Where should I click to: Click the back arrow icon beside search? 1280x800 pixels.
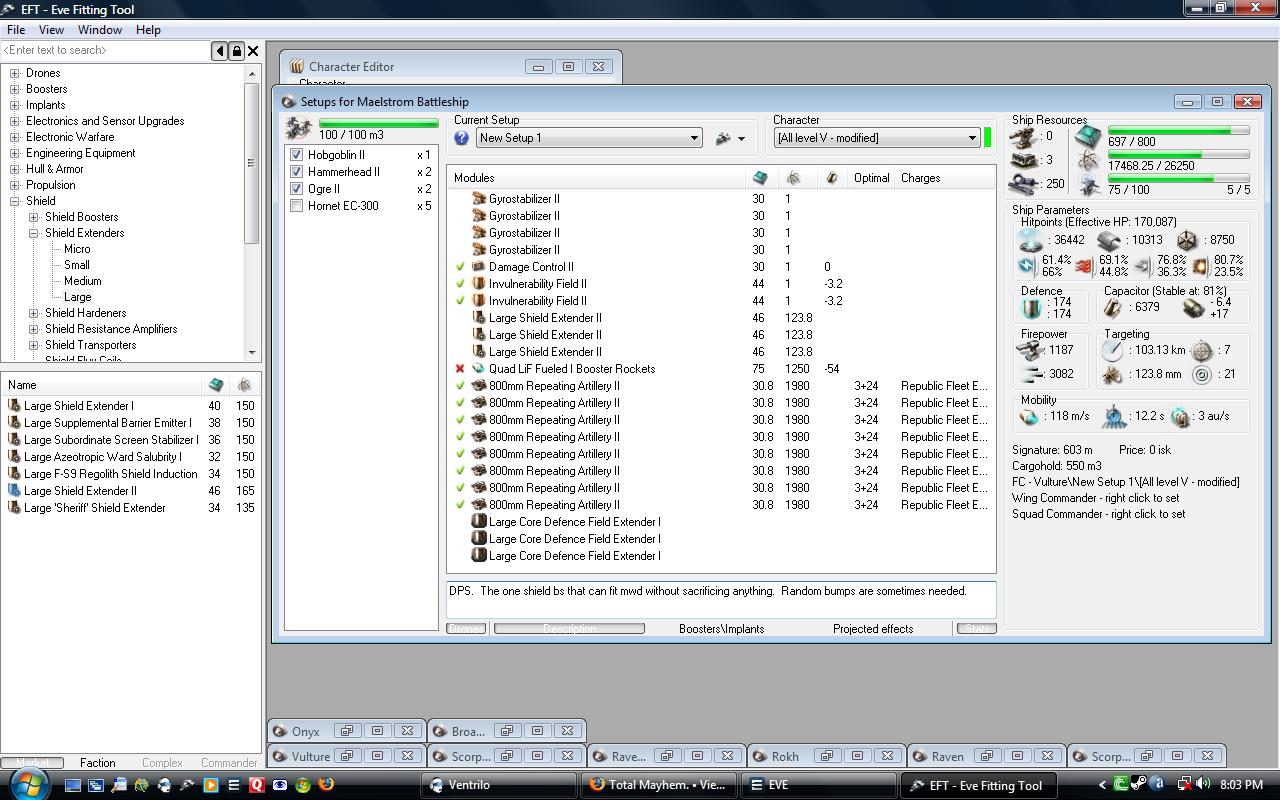[x=220, y=51]
